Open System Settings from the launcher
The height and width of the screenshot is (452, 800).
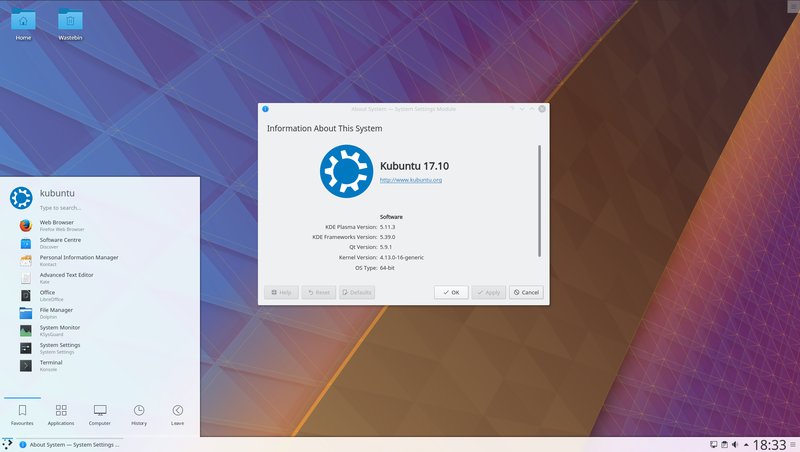102,348
